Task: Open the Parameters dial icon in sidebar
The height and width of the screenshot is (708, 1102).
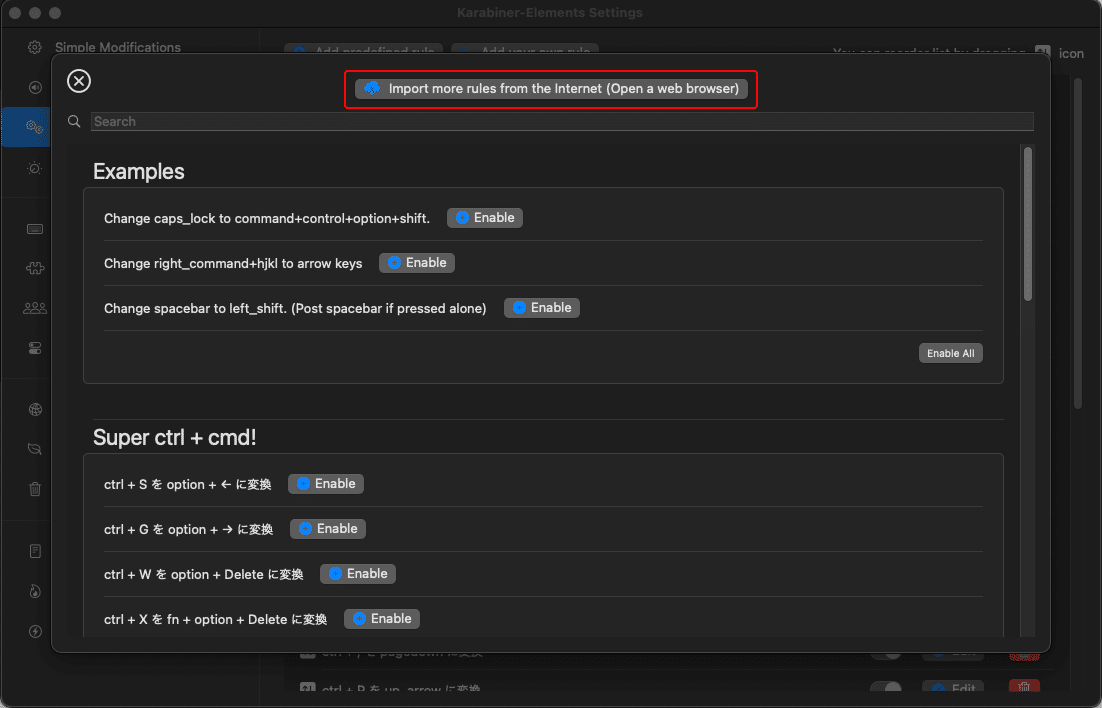Action: click(34, 168)
